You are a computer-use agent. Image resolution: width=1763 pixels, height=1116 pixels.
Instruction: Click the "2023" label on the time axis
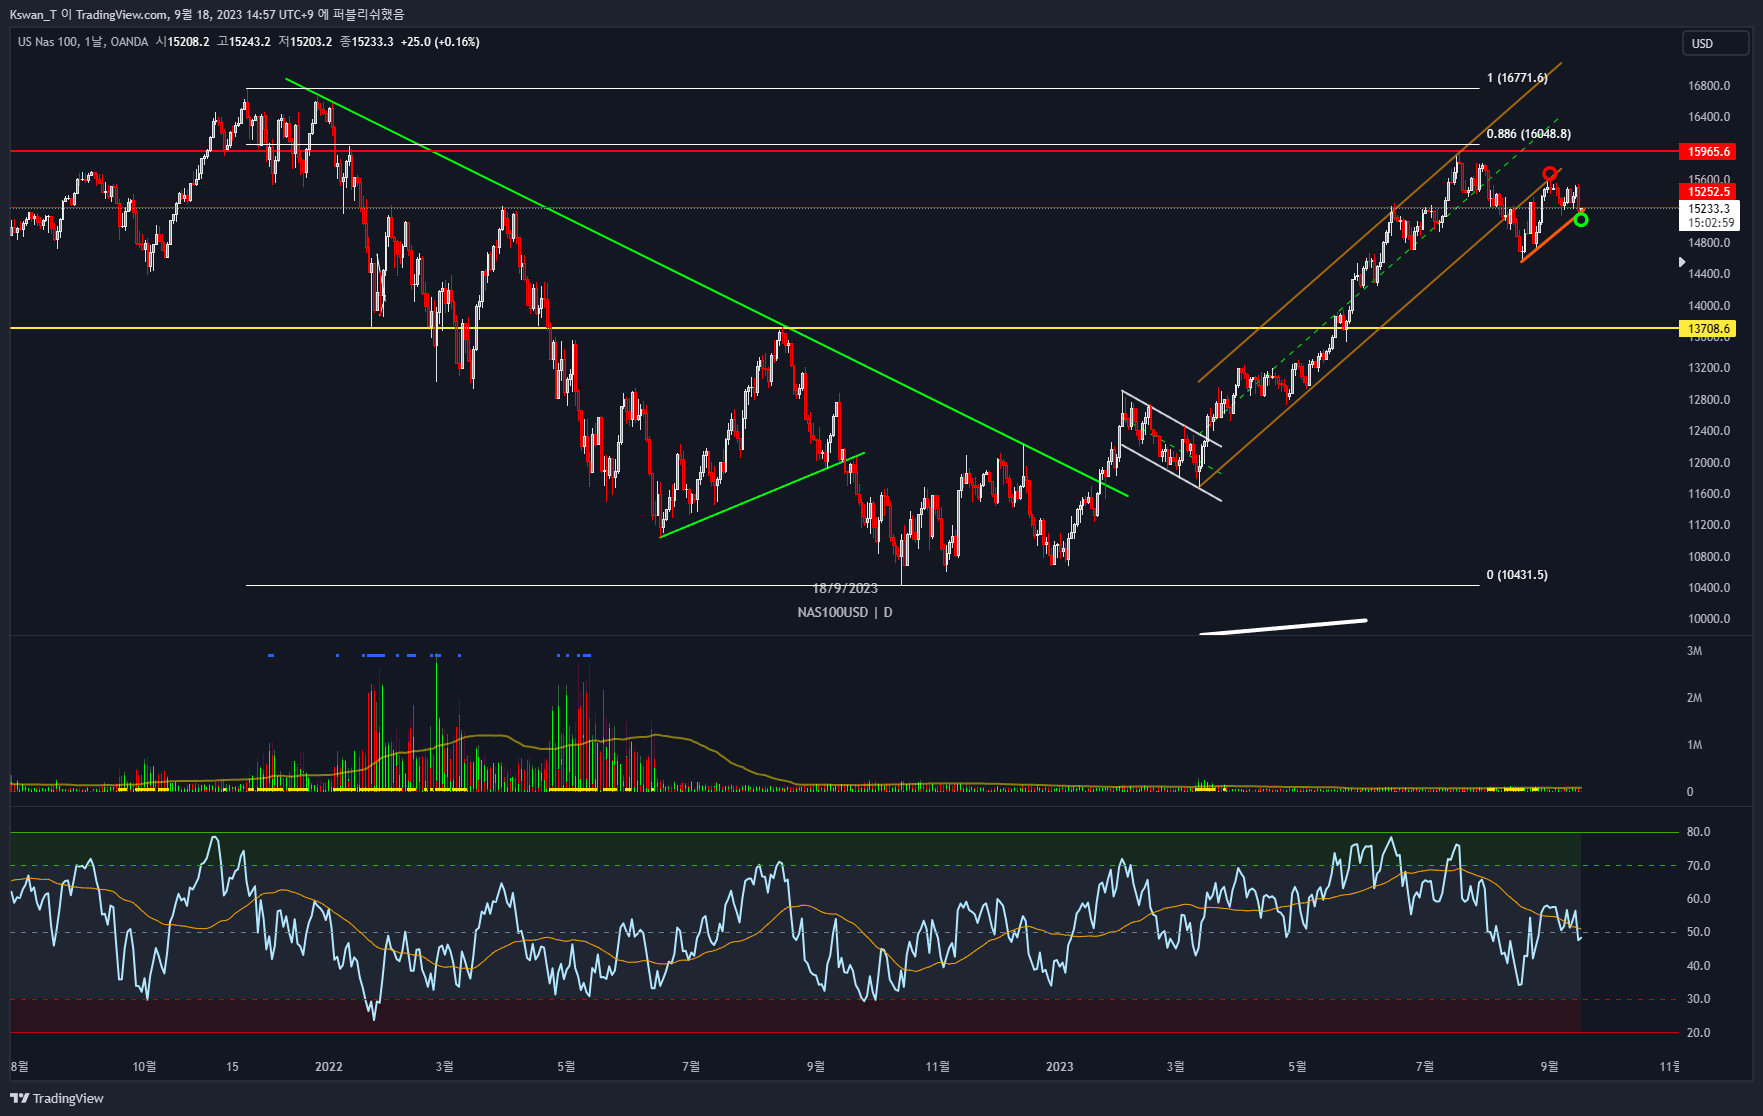(1060, 1067)
